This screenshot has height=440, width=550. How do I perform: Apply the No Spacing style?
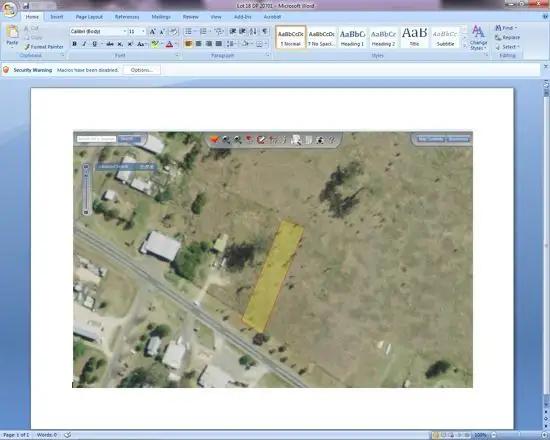click(x=321, y=37)
